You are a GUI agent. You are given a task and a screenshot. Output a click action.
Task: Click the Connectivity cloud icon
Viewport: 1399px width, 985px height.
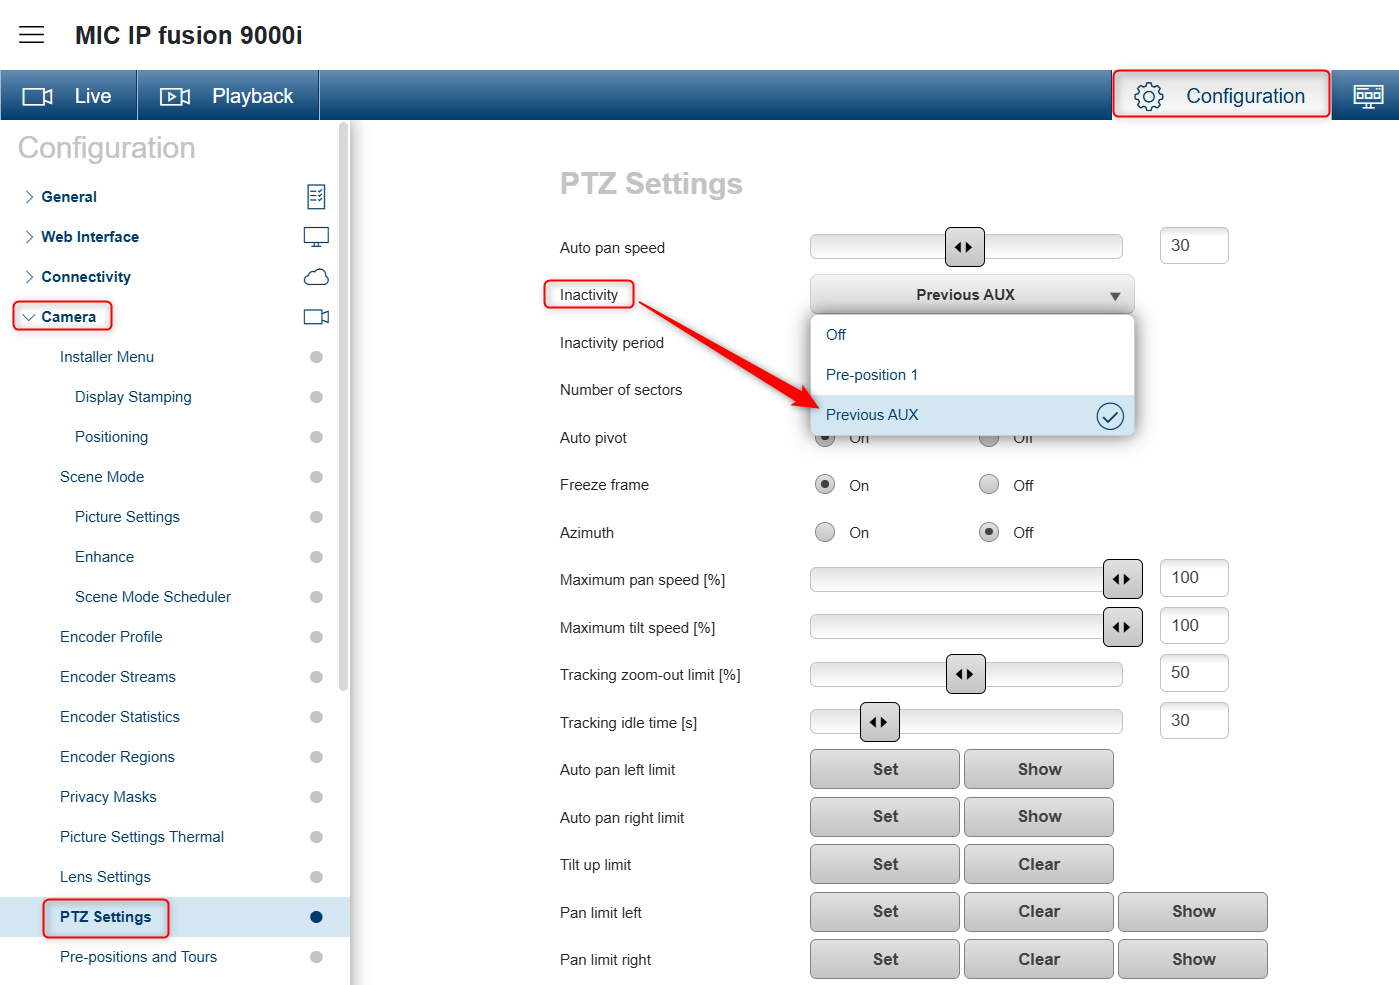(x=316, y=277)
